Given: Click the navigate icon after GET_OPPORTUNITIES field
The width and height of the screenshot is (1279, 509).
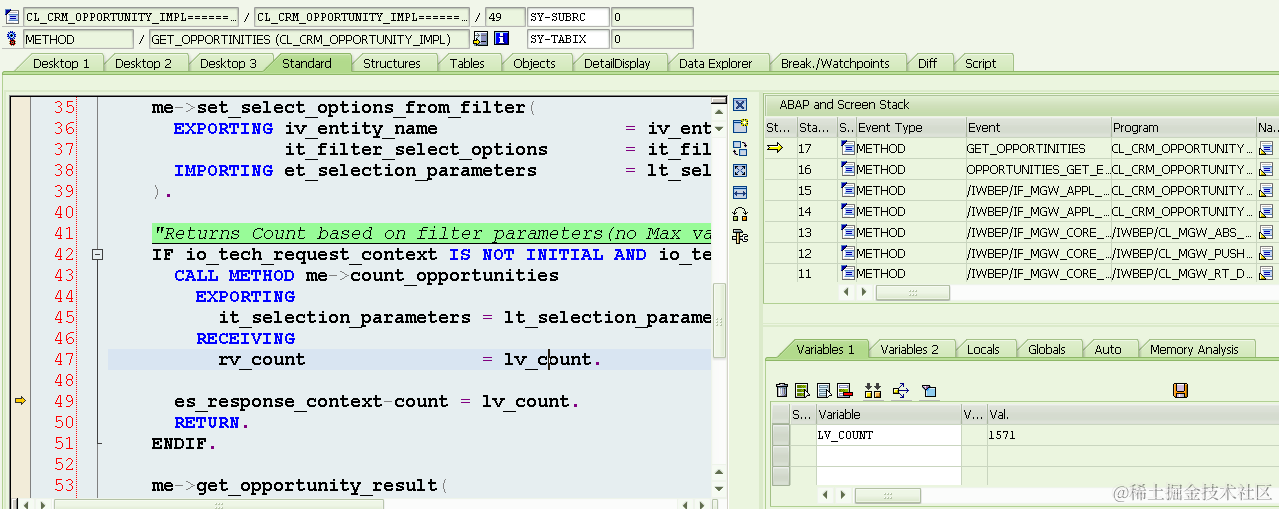Looking at the screenshot, I should pyautogui.click(x=481, y=39).
